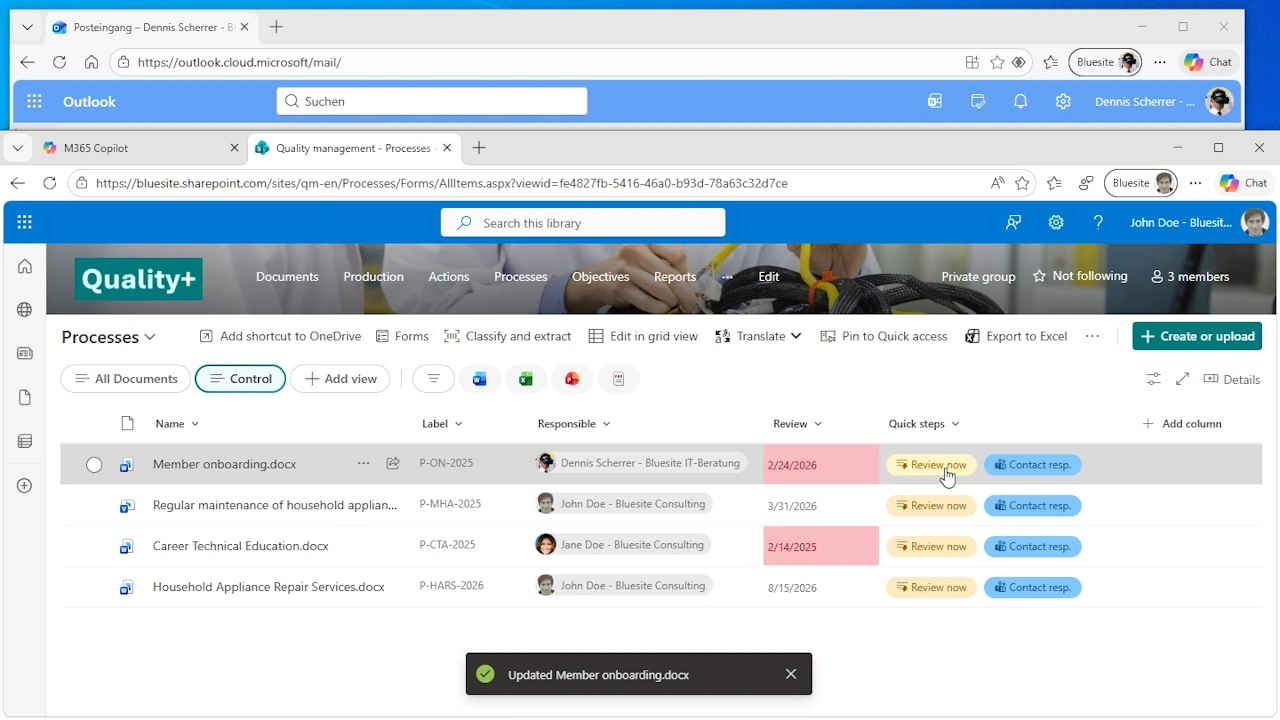Go to SharePoint home in left rail
The height and width of the screenshot is (720, 1280).
(x=25, y=266)
